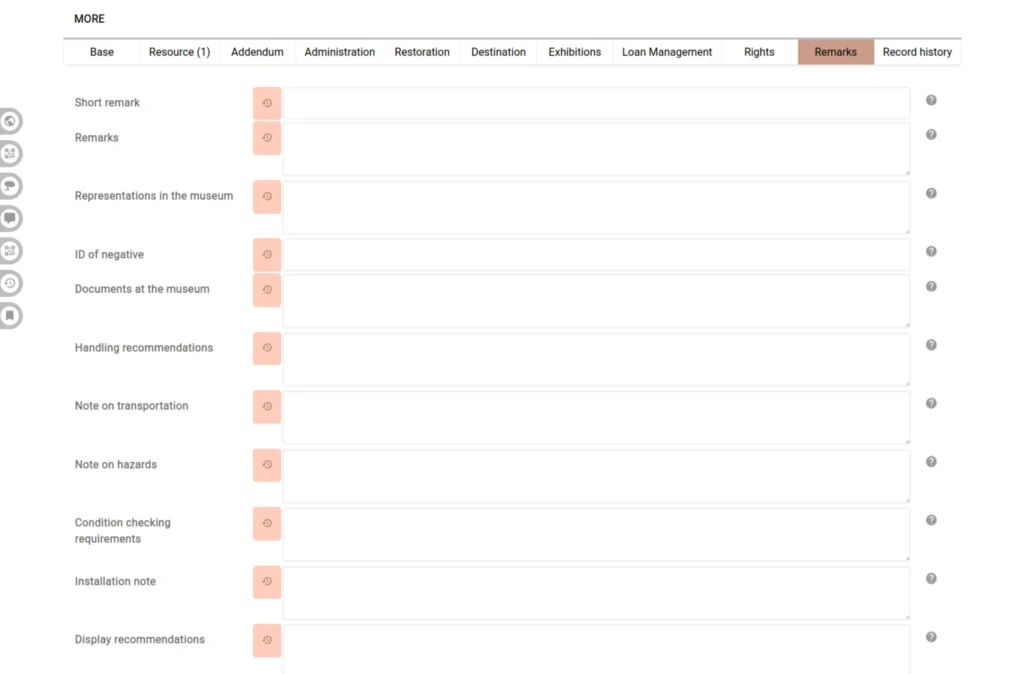This screenshot has height=674, width=1024.
Task: Click the 'Note on hazards' label
Action: 116,465
